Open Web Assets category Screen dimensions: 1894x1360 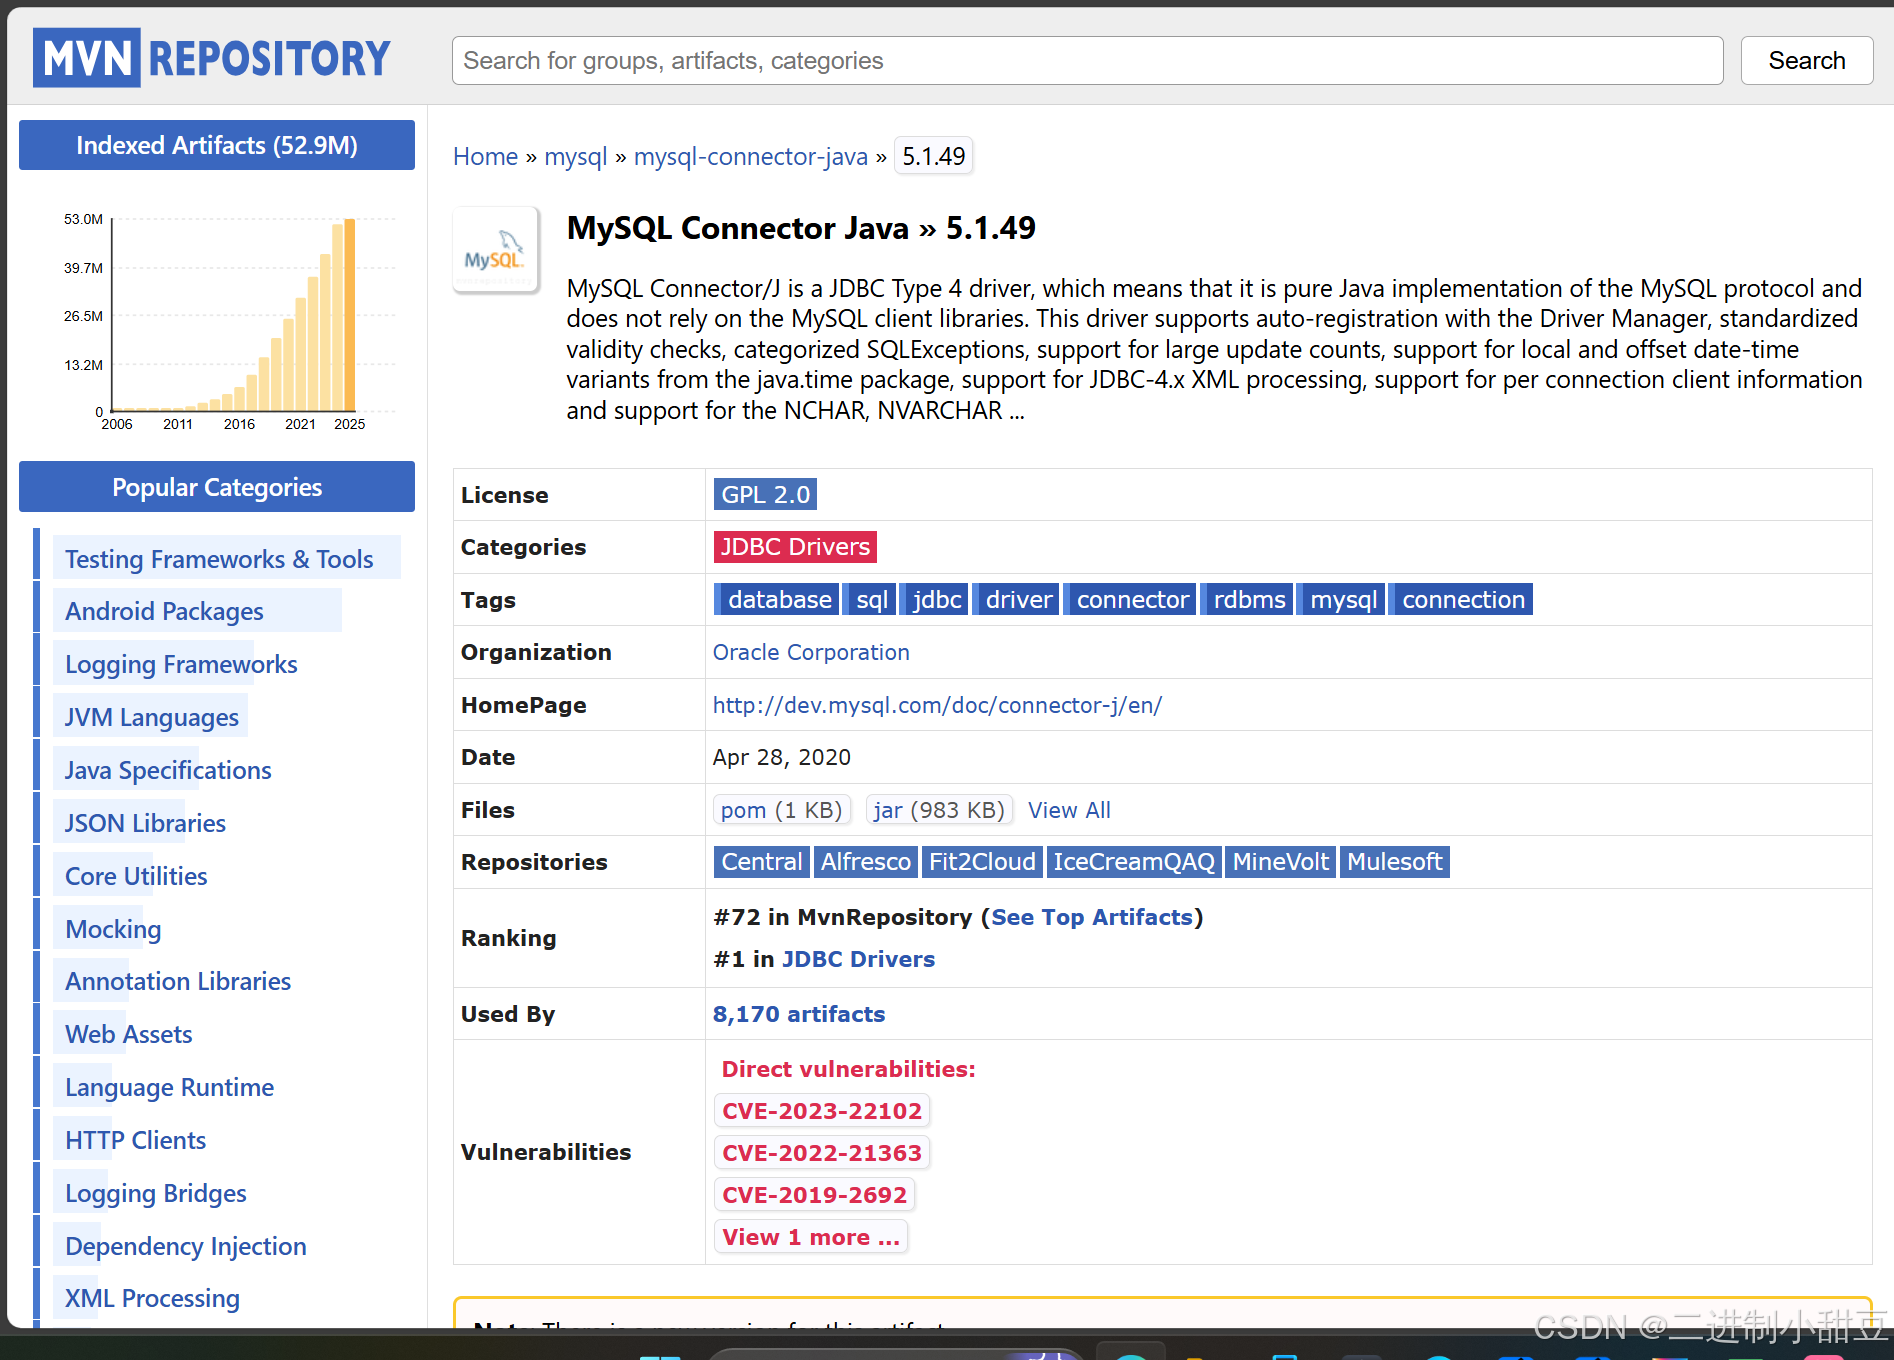129,1034
